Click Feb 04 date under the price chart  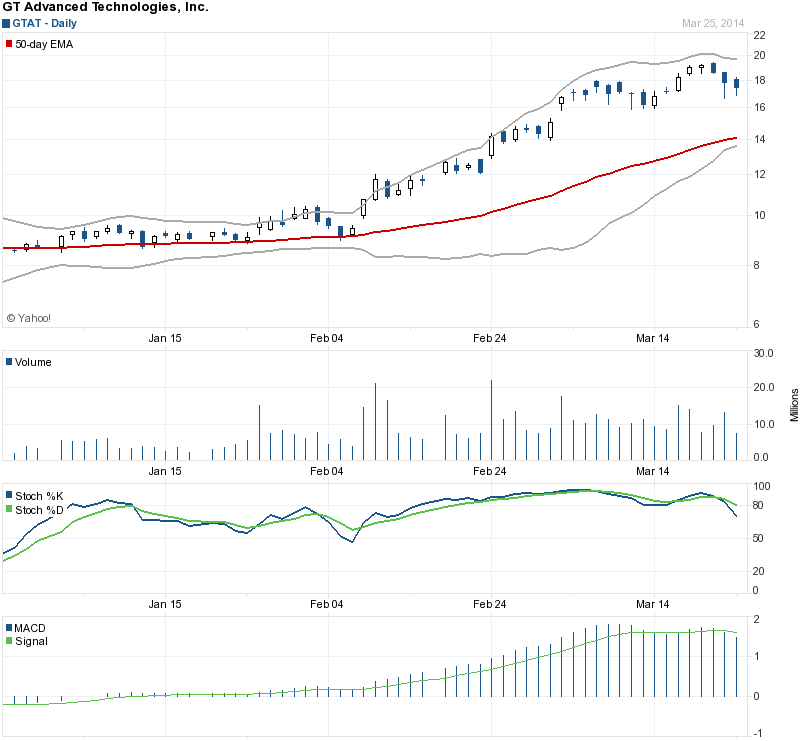[x=327, y=338]
